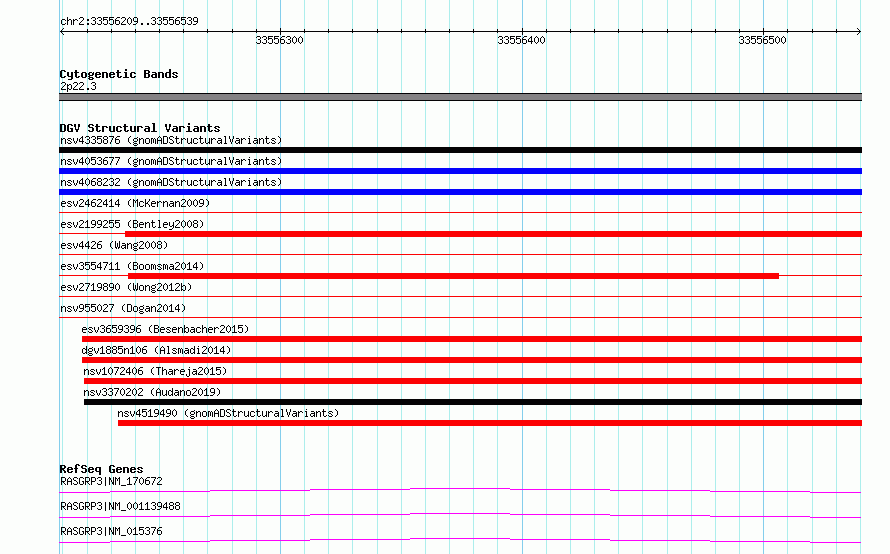Image resolution: width=890 pixels, height=554 pixels.
Task: Click the red bar of esv3554711
Action: (x=454, y=276)
